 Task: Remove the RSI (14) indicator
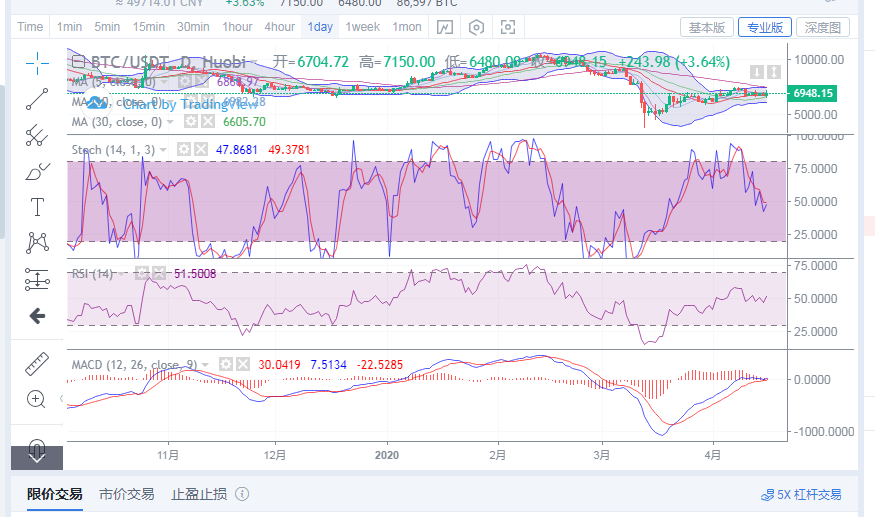tap(159, 273)
